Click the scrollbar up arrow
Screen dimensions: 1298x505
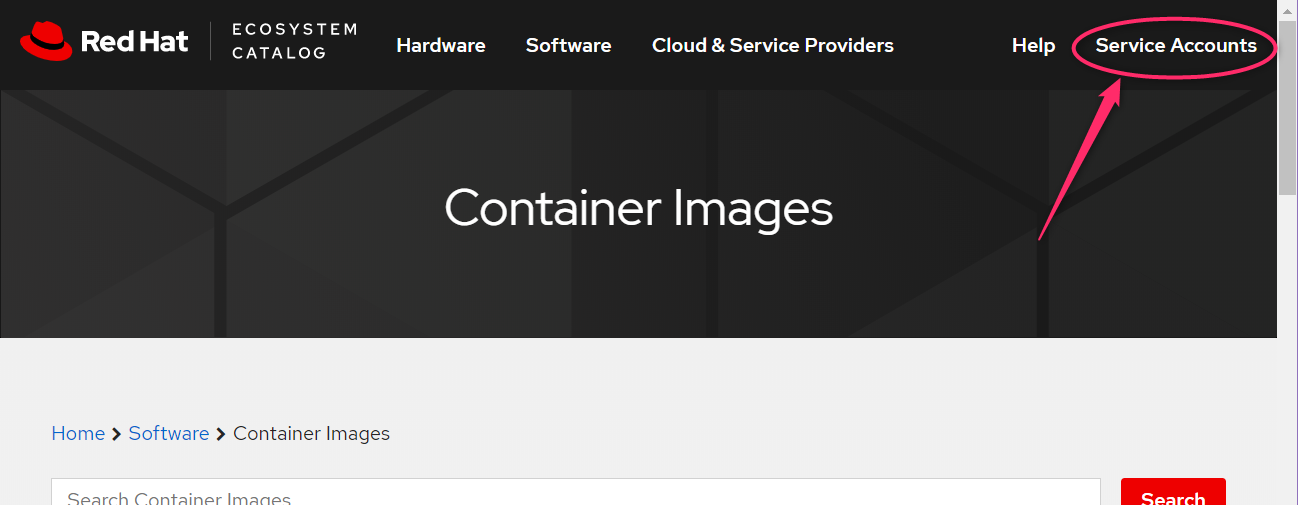pyautogui.click(x=1288, y=9)
